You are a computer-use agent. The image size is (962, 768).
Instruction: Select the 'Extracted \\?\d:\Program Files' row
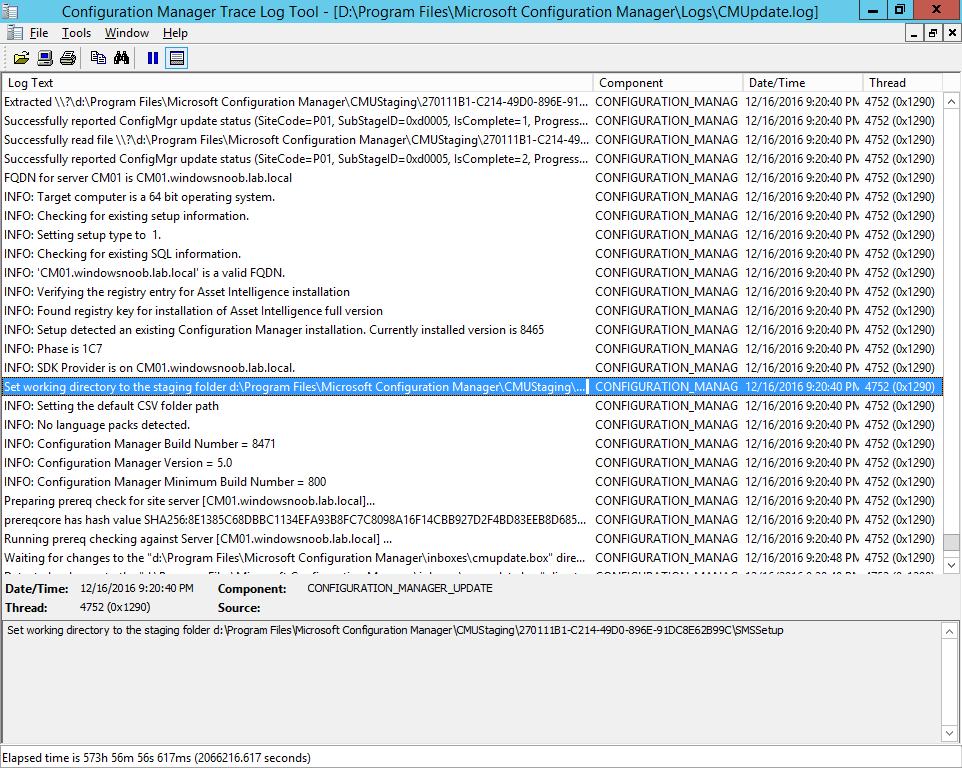click(472, 102)
